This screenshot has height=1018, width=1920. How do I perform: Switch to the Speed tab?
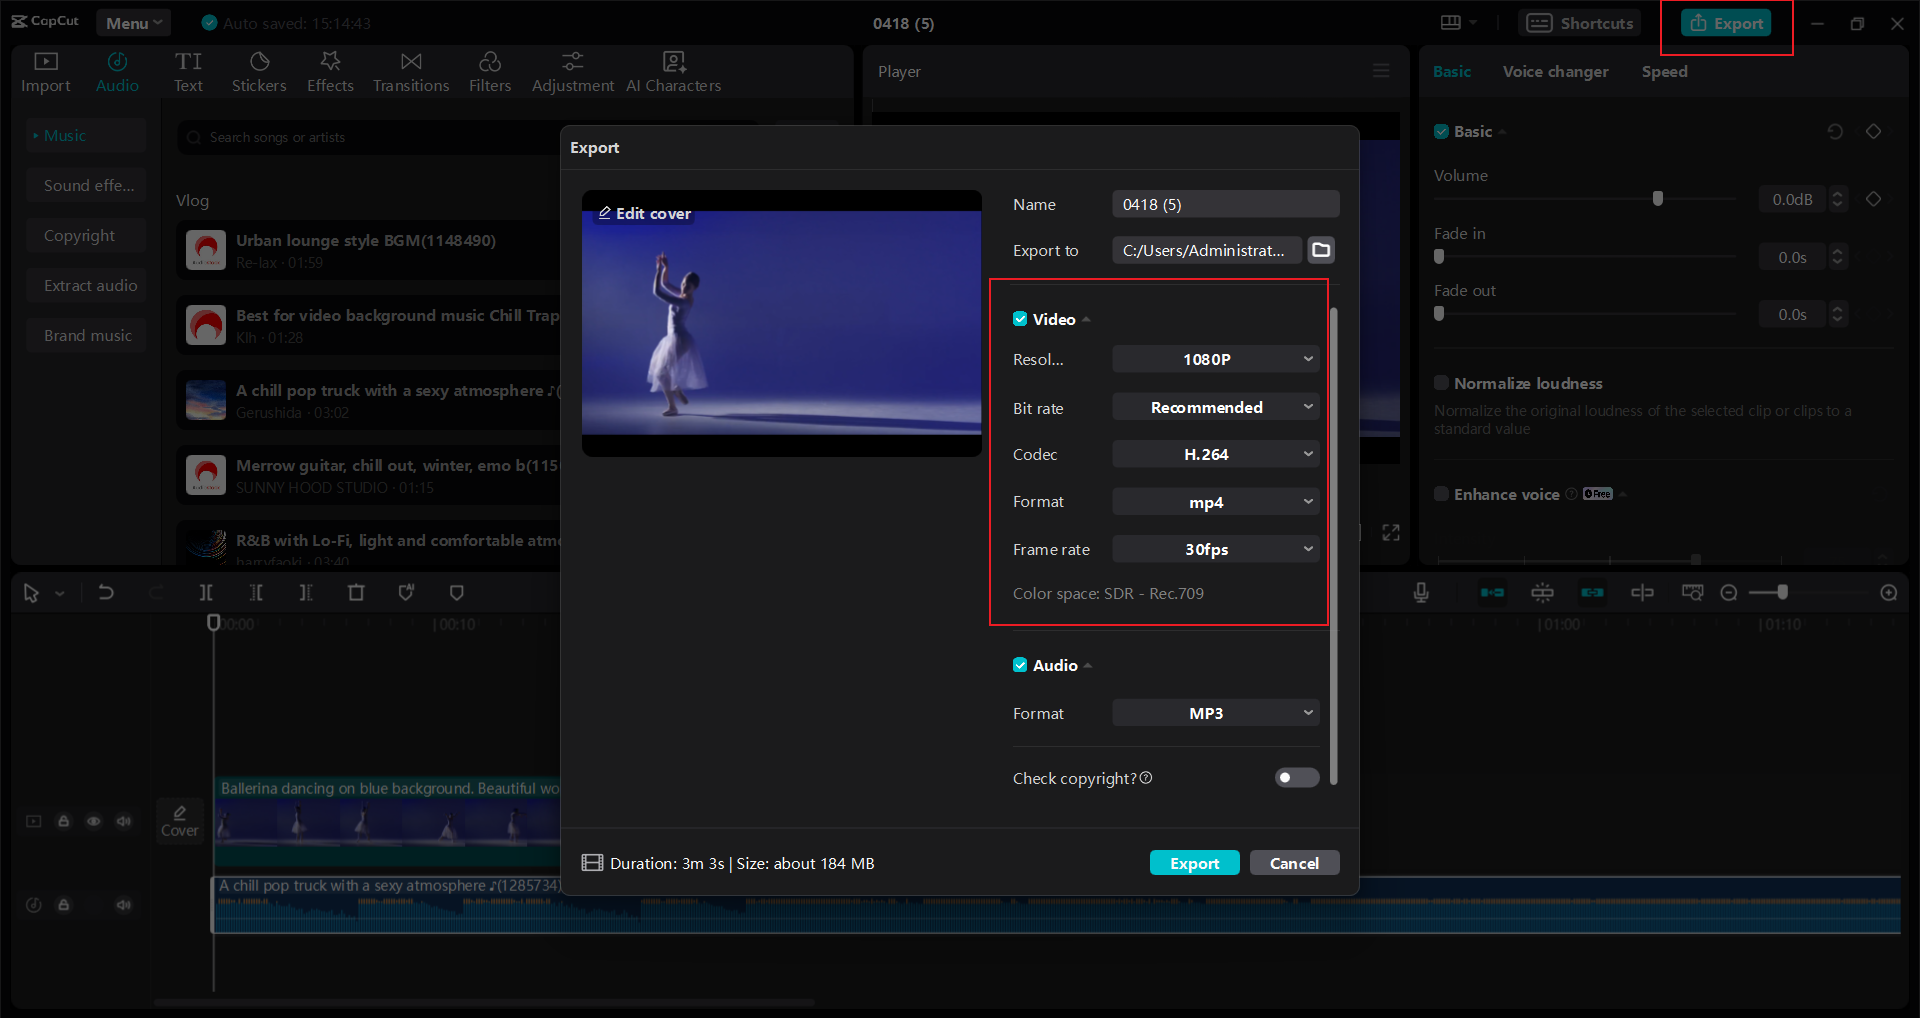pos(1664,71)
